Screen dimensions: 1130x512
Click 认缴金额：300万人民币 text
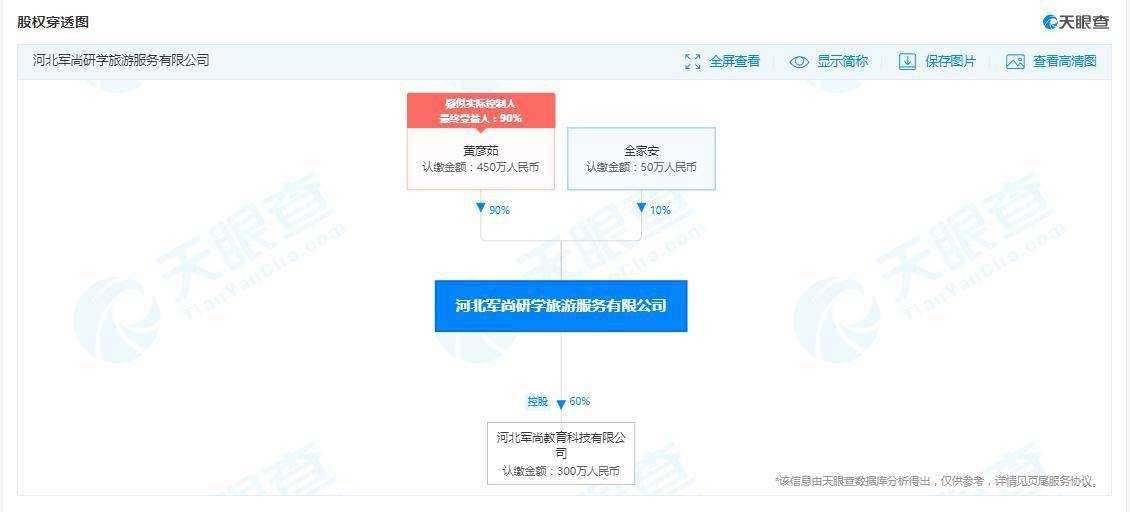[561, 472]
